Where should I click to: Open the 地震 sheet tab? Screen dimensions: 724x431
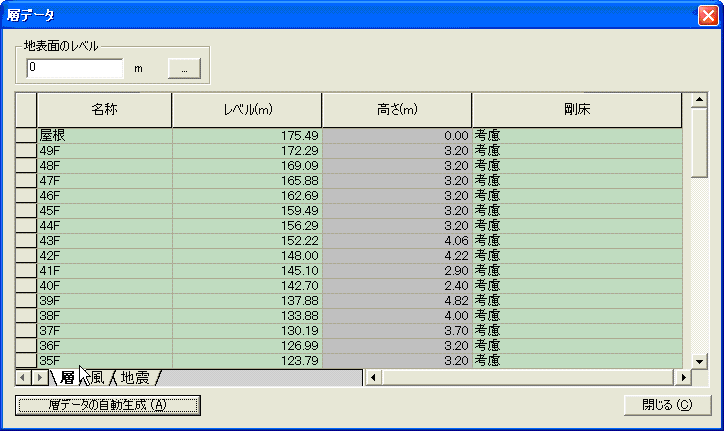point(135,378)
